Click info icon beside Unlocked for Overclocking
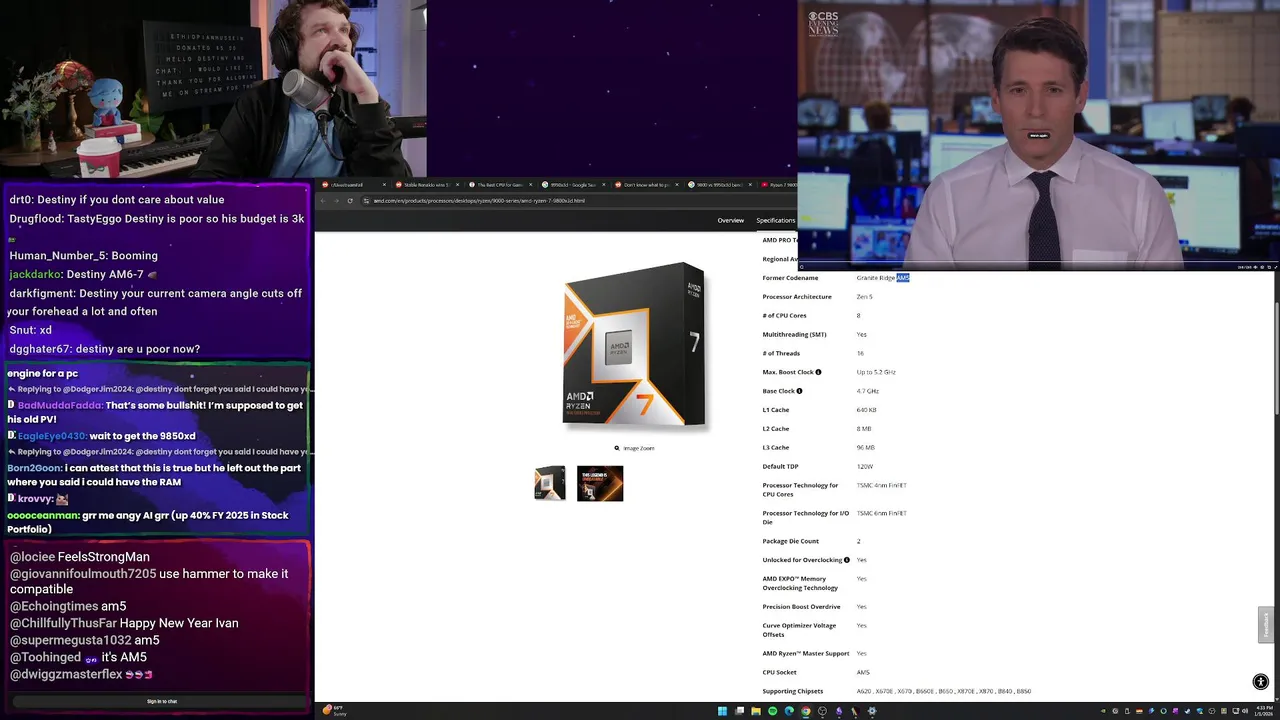1280x720 pixels. (x=846, y=560)
